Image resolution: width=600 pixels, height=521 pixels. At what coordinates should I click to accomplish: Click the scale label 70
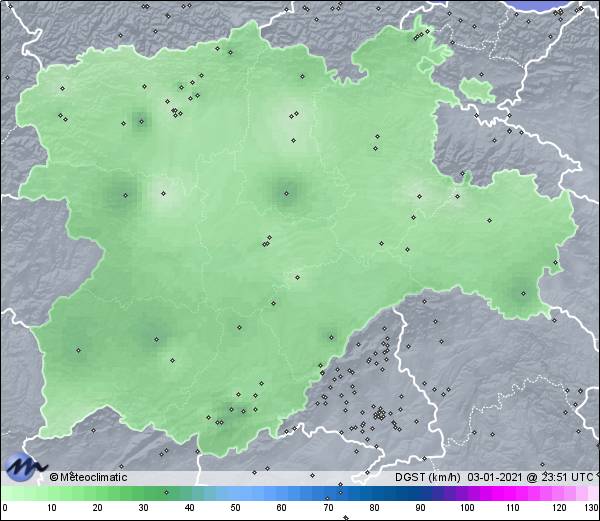click(328, 508)
